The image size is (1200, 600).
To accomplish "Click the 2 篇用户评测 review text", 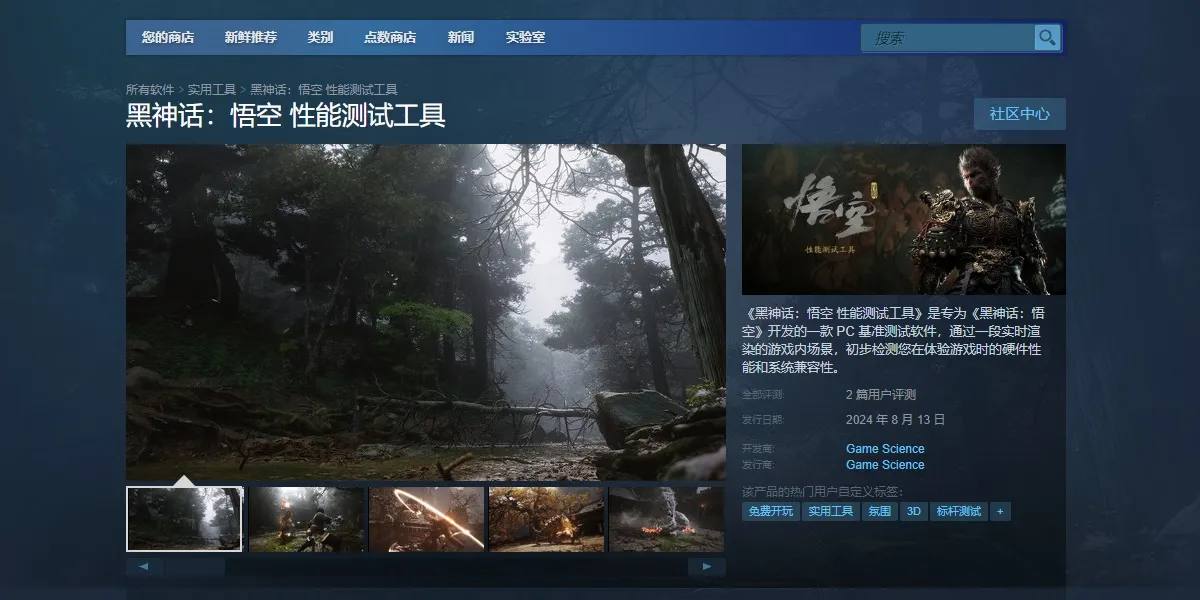I will coord(881,395).
